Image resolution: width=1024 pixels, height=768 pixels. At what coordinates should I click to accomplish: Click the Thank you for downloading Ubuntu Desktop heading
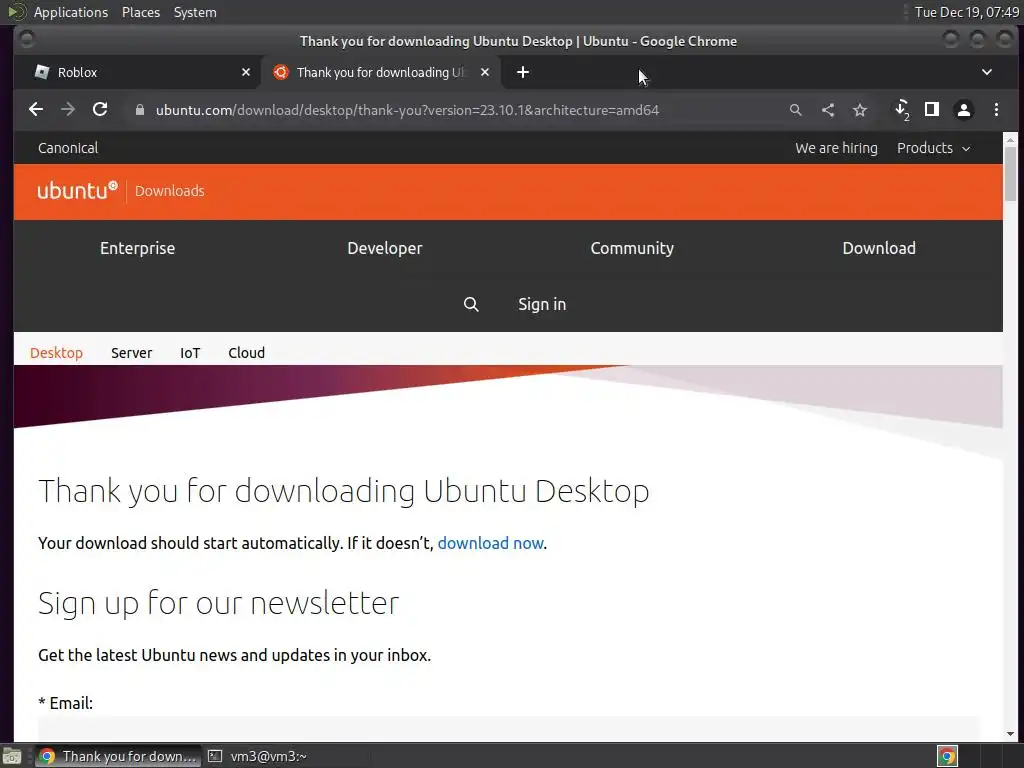click(x=344, y=491)
